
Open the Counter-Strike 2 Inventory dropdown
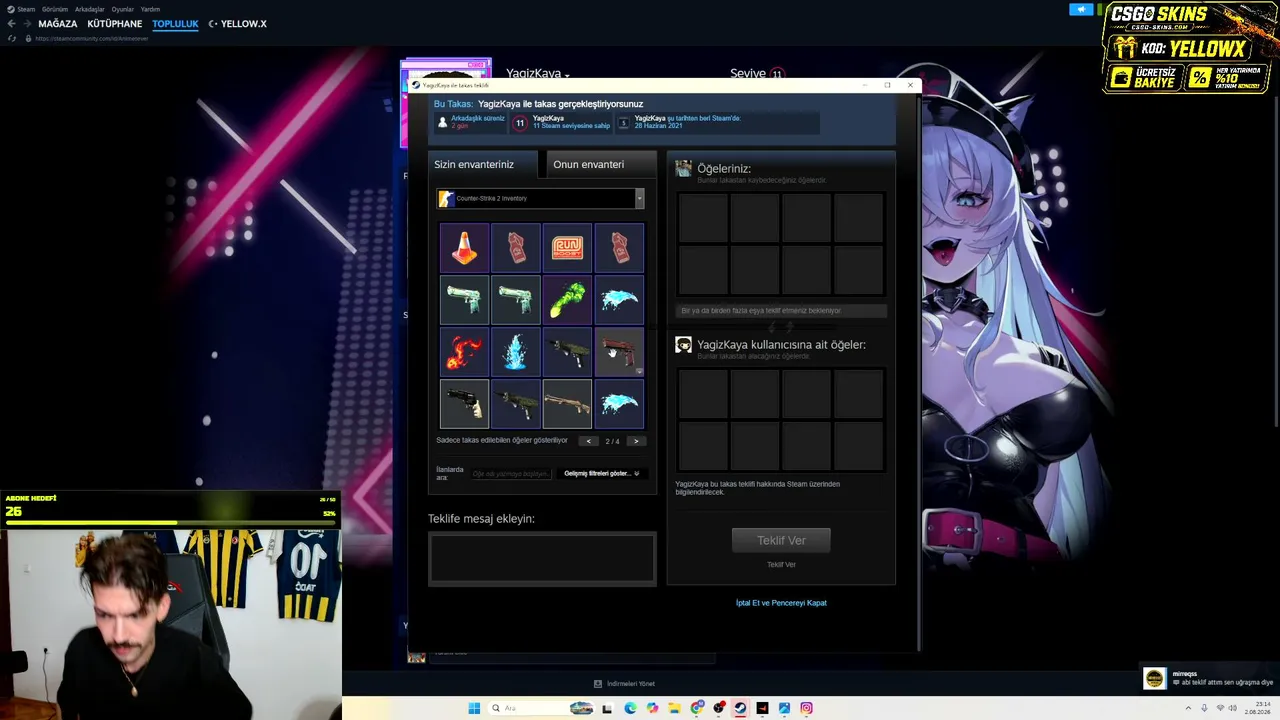click(x=540, y=198)
